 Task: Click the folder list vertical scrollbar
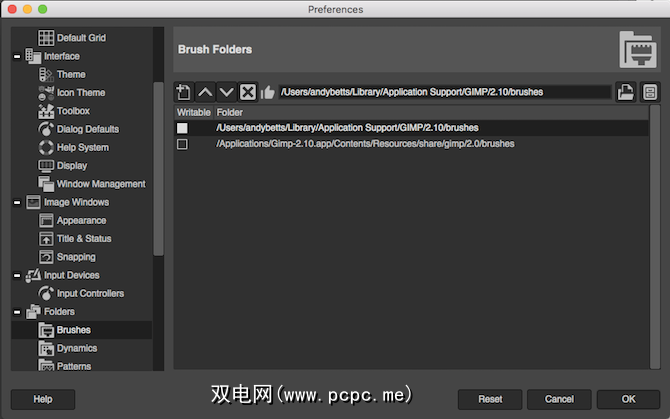pyautogui.click(x=655, y=237)
